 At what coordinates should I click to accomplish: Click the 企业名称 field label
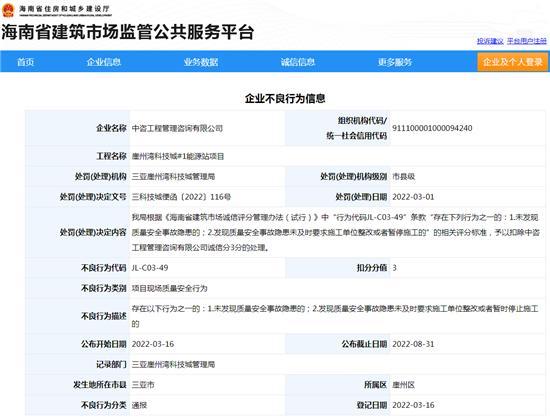tap(111, 128)
